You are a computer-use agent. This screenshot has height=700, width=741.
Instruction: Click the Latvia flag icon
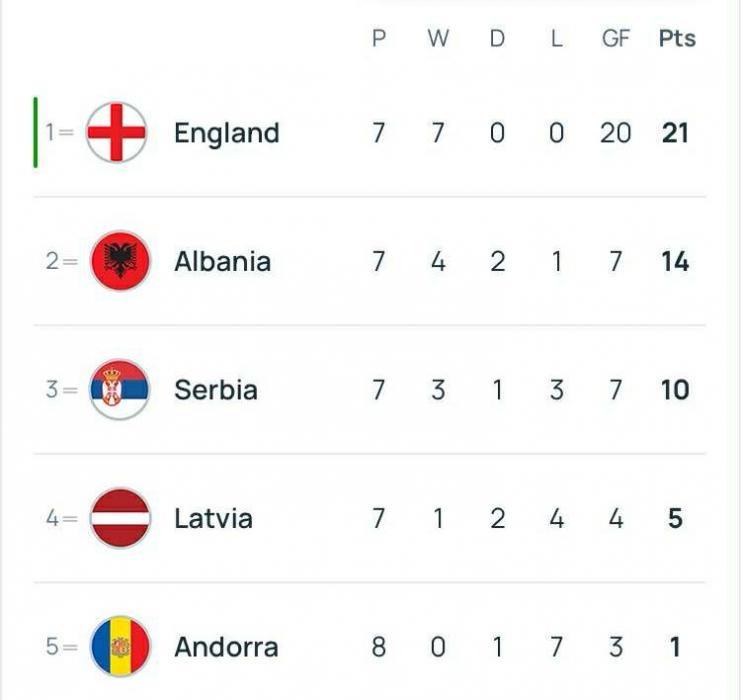[120, 518]
